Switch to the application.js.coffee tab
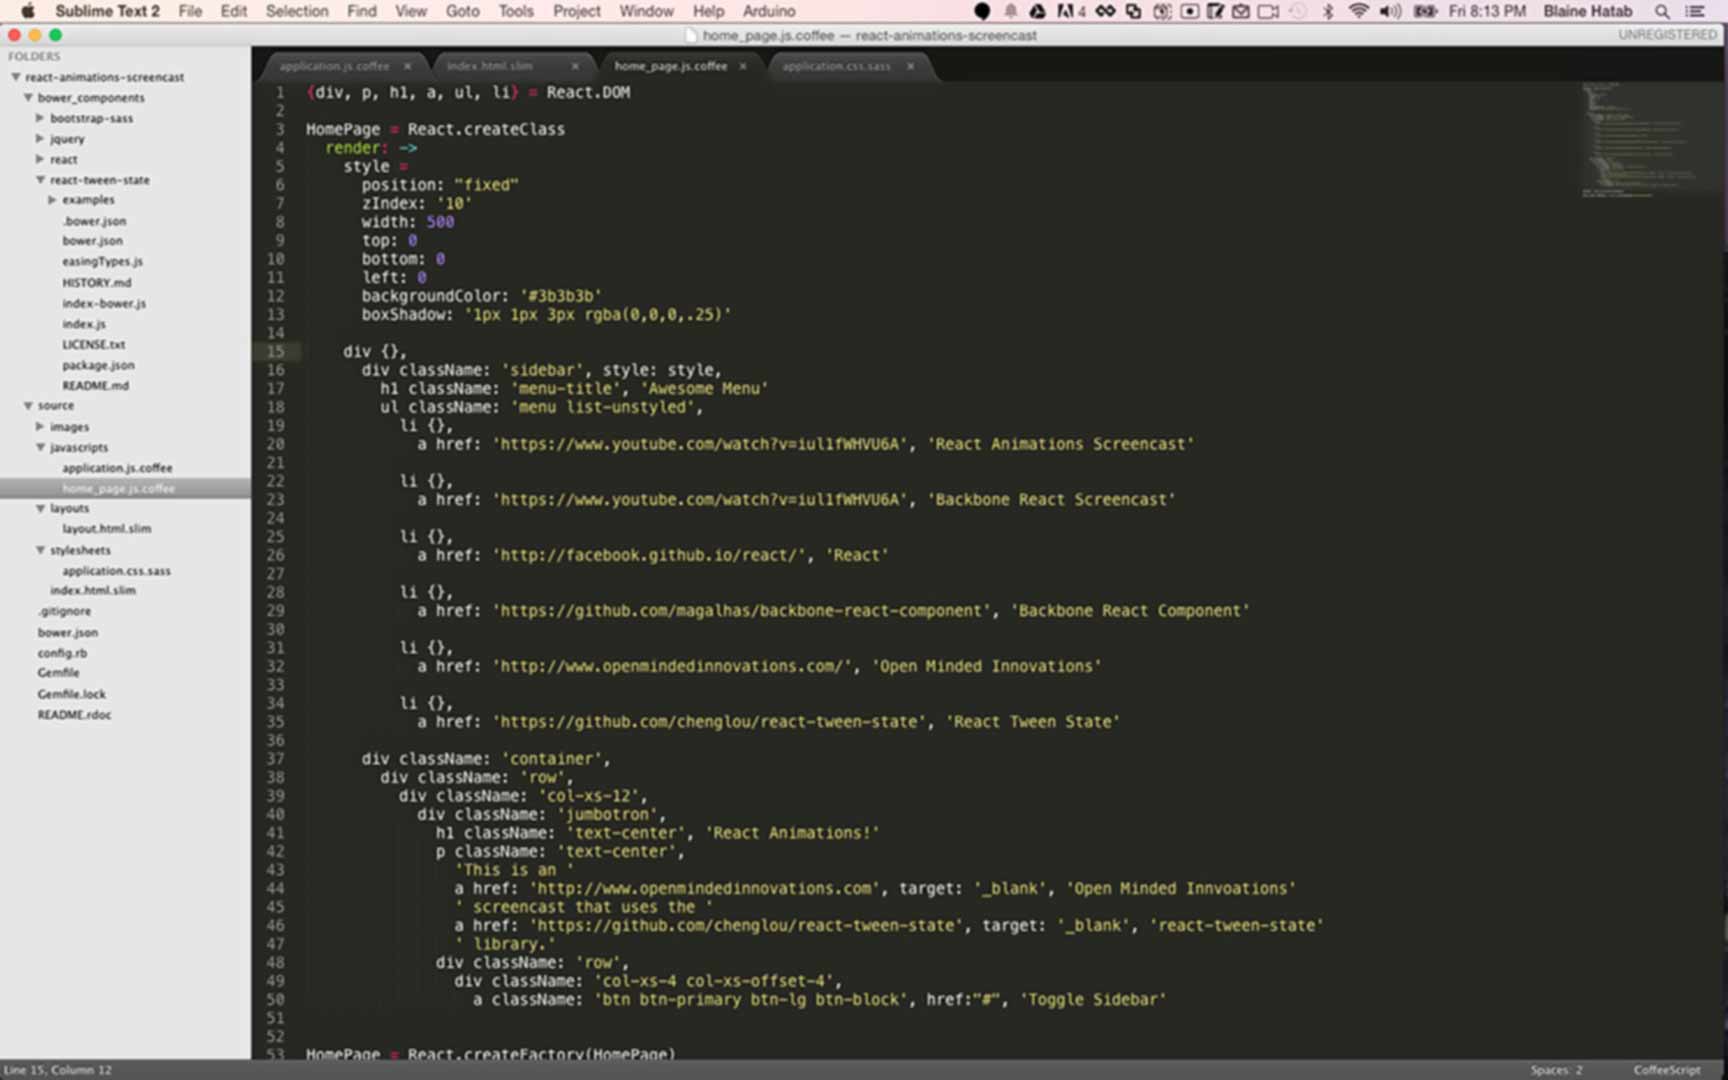The image size is (1728, 1080). coord(334,66)
